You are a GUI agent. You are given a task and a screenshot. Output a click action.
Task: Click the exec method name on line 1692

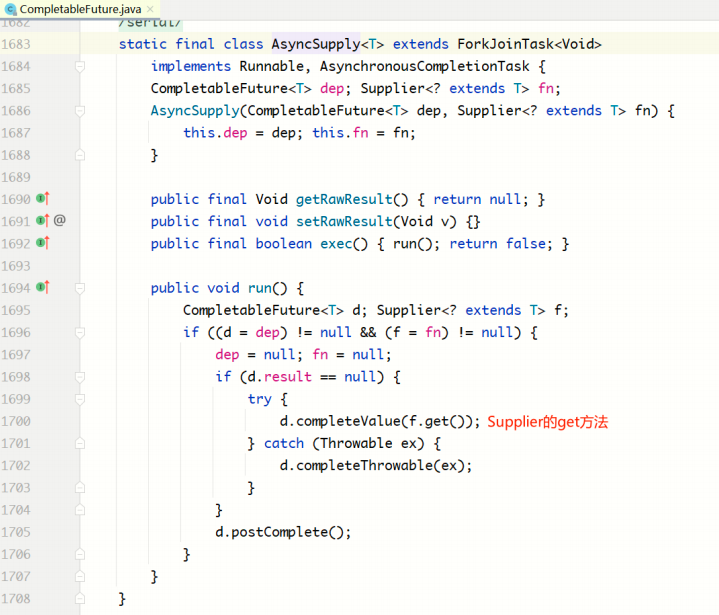tap(336, 244)
